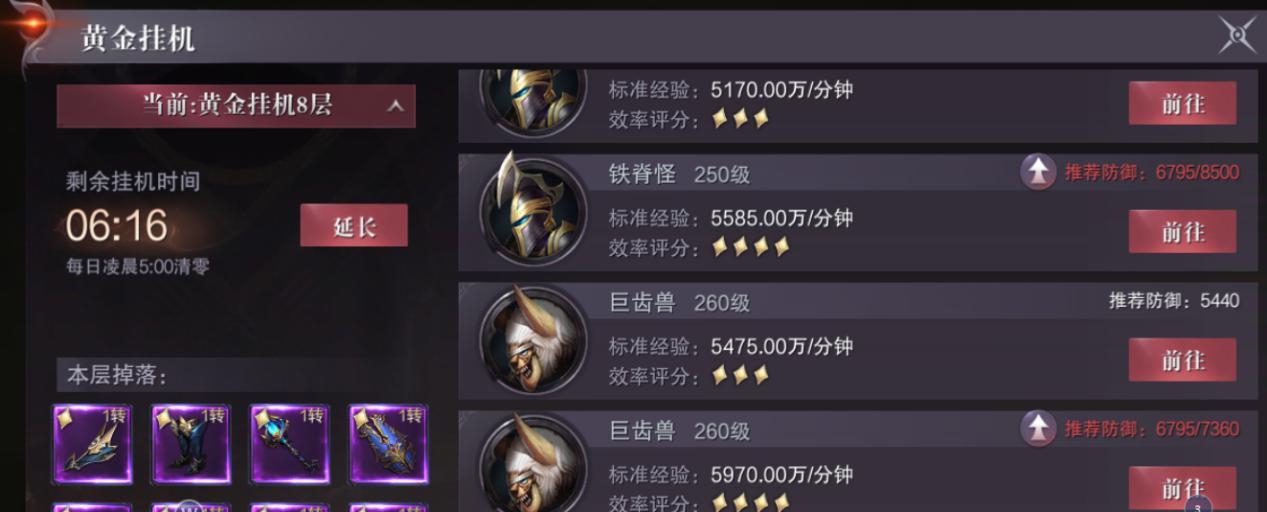Open the third drop item (blue staff)
Image resolution: width=1267 pixels, height=512 pixels.
[289, 445]
